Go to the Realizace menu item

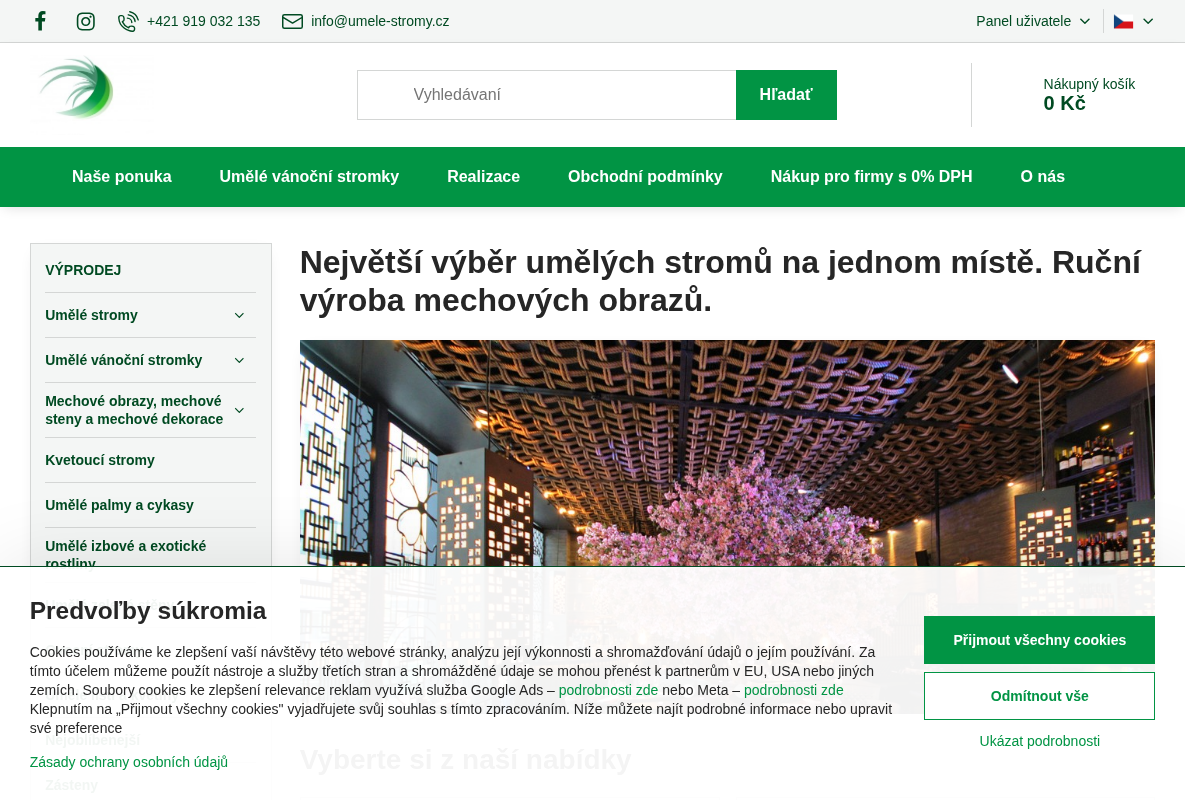click(x=483, y=177)
